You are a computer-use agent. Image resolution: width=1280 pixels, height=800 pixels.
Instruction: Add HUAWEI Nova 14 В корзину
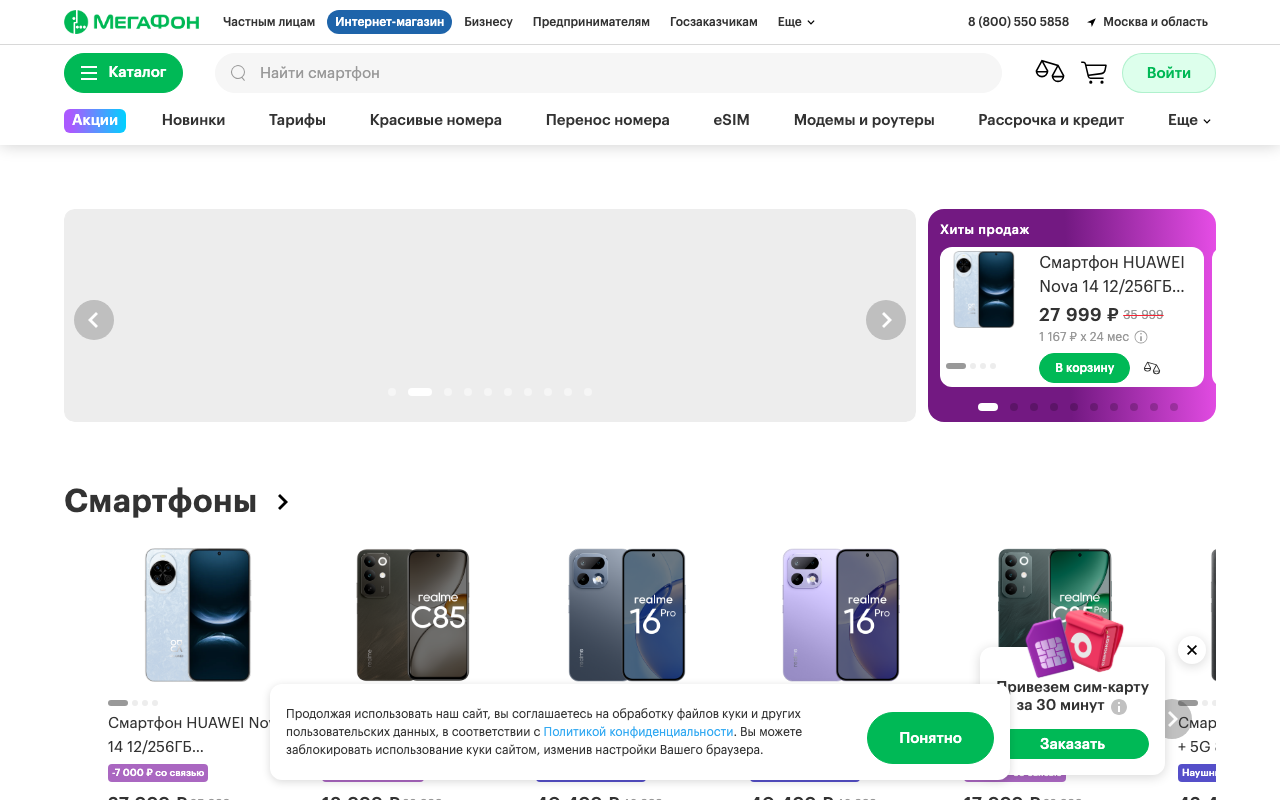pyautogui.click(x=1084, y=368)
